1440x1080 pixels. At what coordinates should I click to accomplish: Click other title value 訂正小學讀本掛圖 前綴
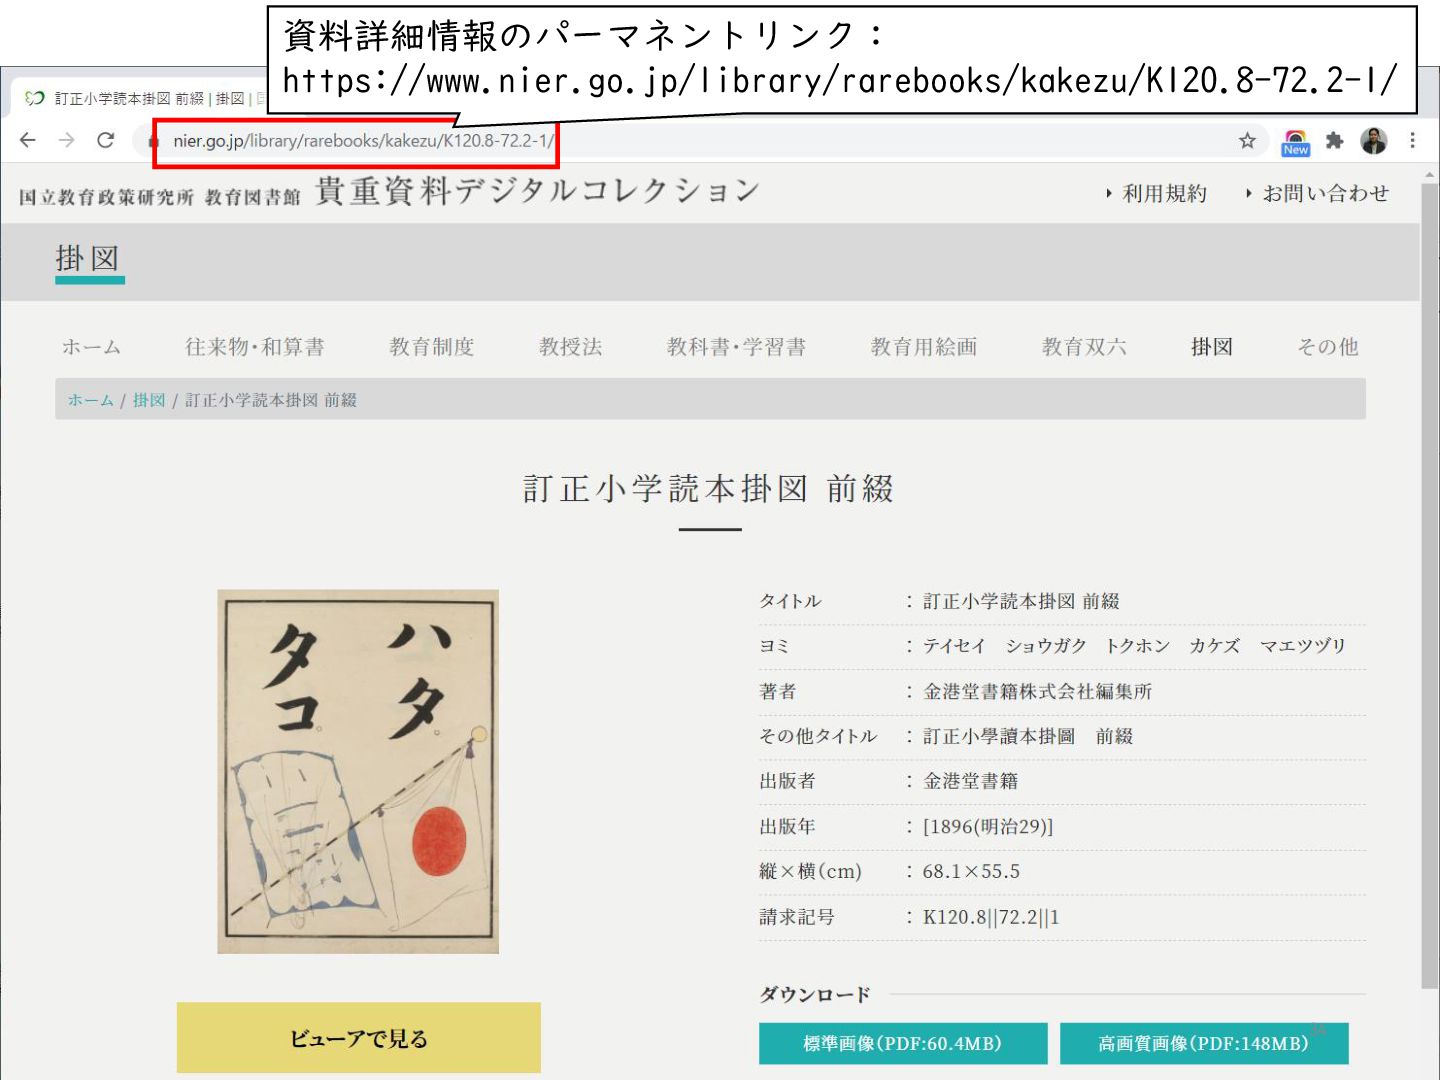pos(1028,736)
